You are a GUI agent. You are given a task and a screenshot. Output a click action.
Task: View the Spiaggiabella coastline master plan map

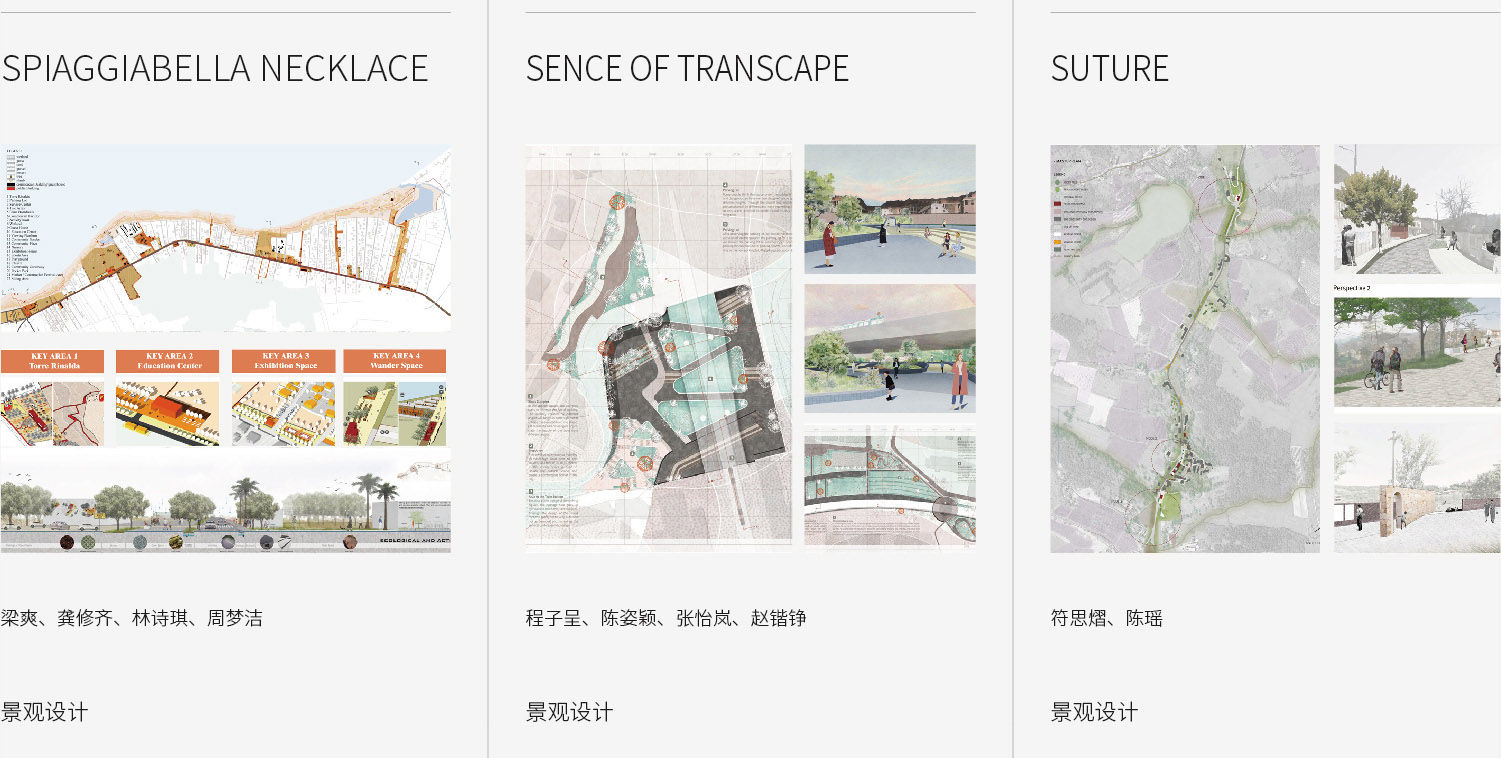[225, 238]
